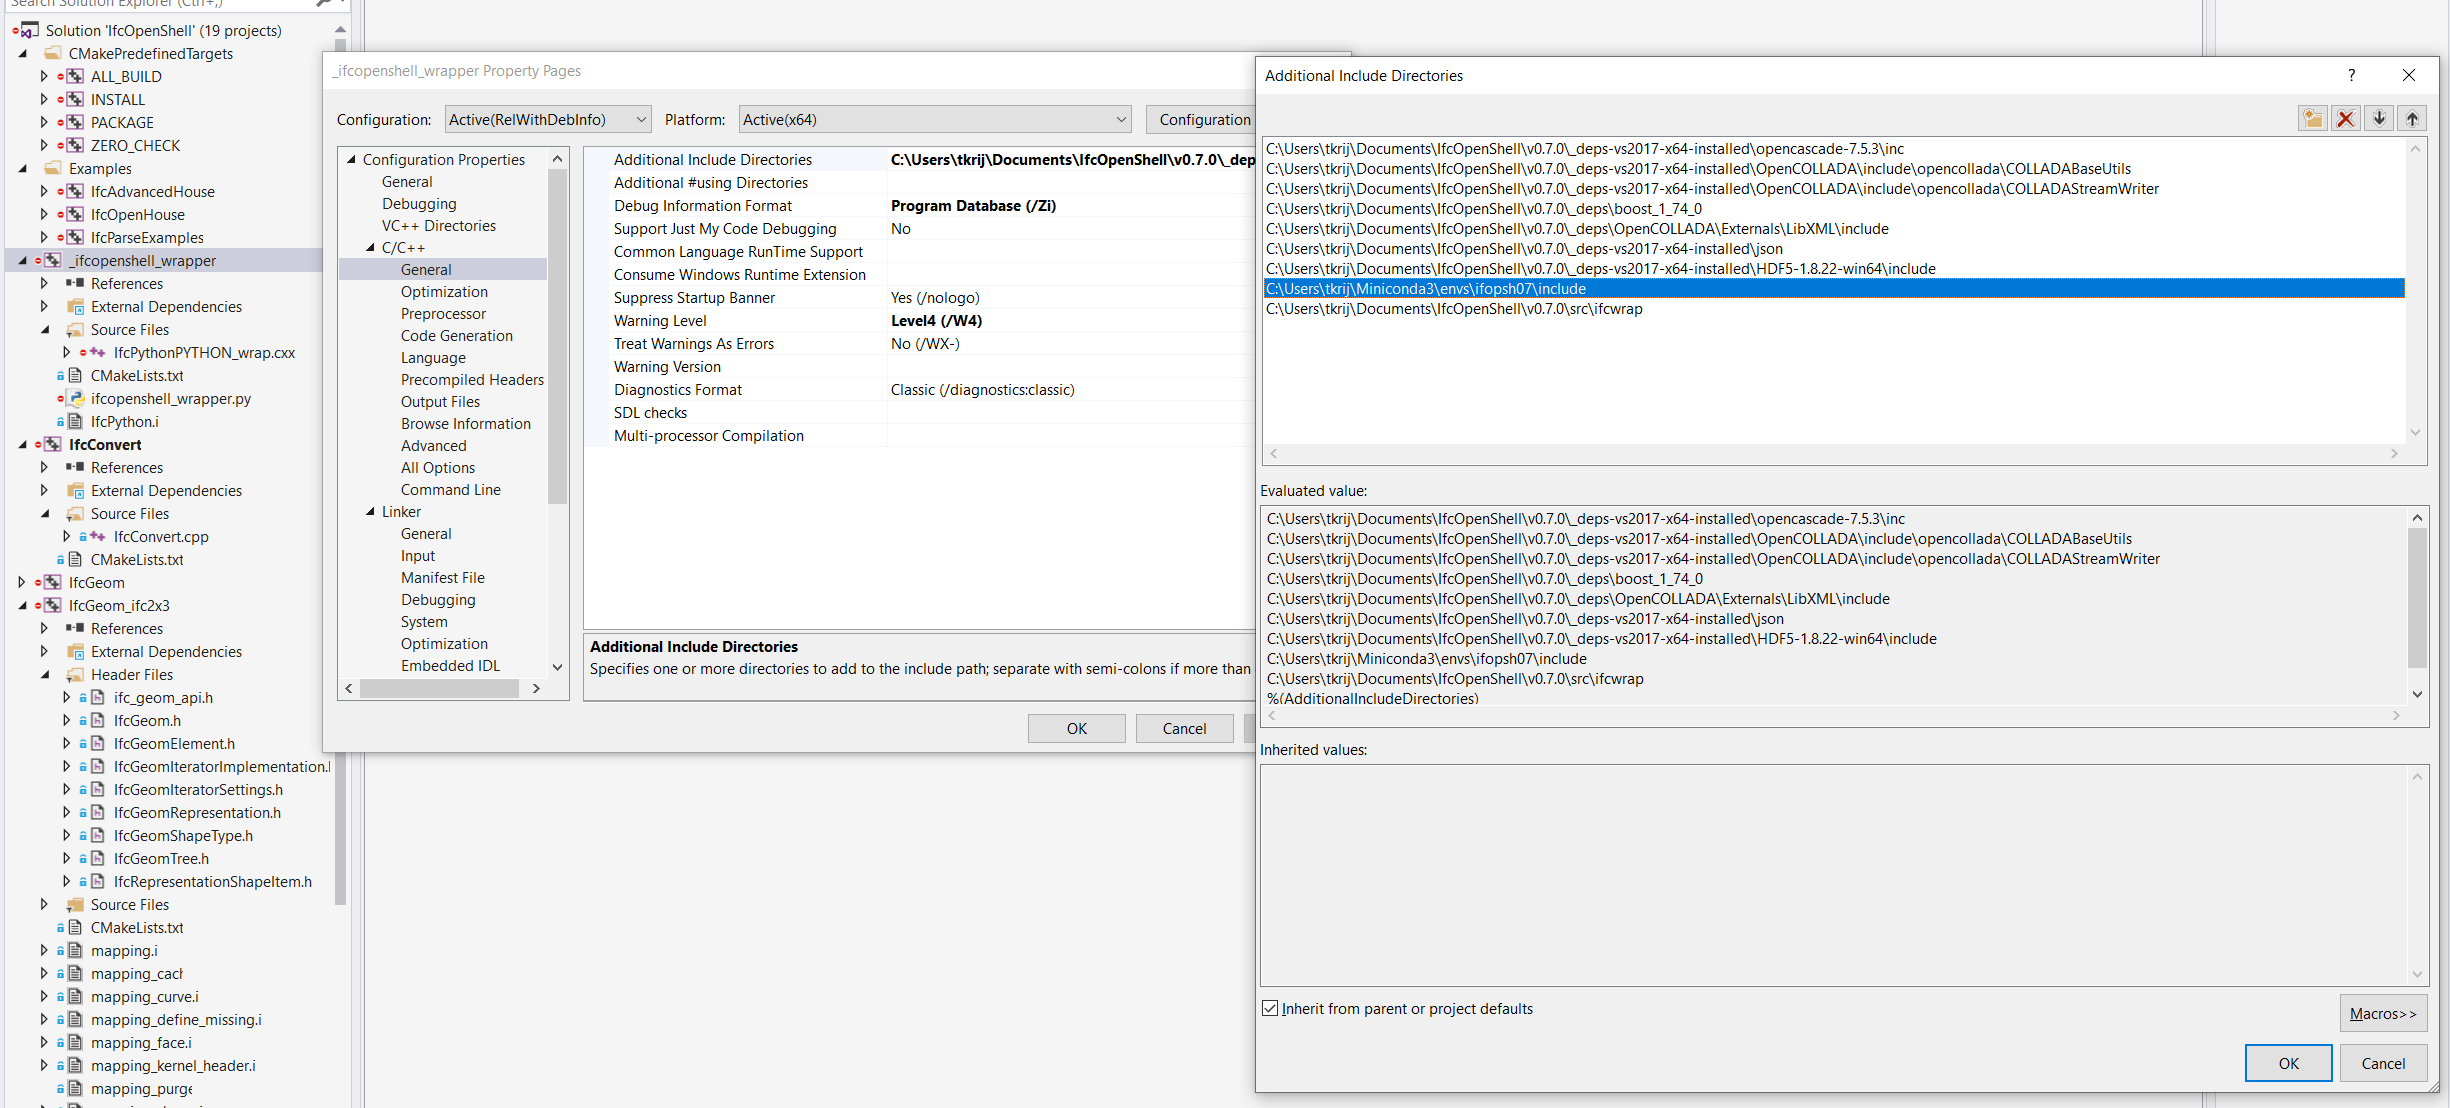Viewport: 2450px width, 1108px height.
Task: Move the selected directory up using arrow icon
Action: click(2413, 118)
